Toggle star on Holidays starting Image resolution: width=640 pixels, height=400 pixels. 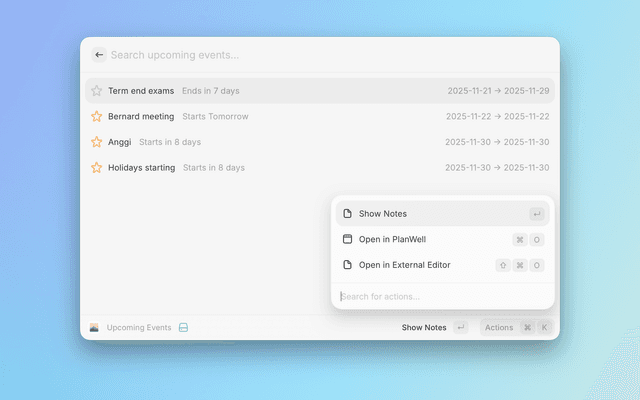click(97, 168)
